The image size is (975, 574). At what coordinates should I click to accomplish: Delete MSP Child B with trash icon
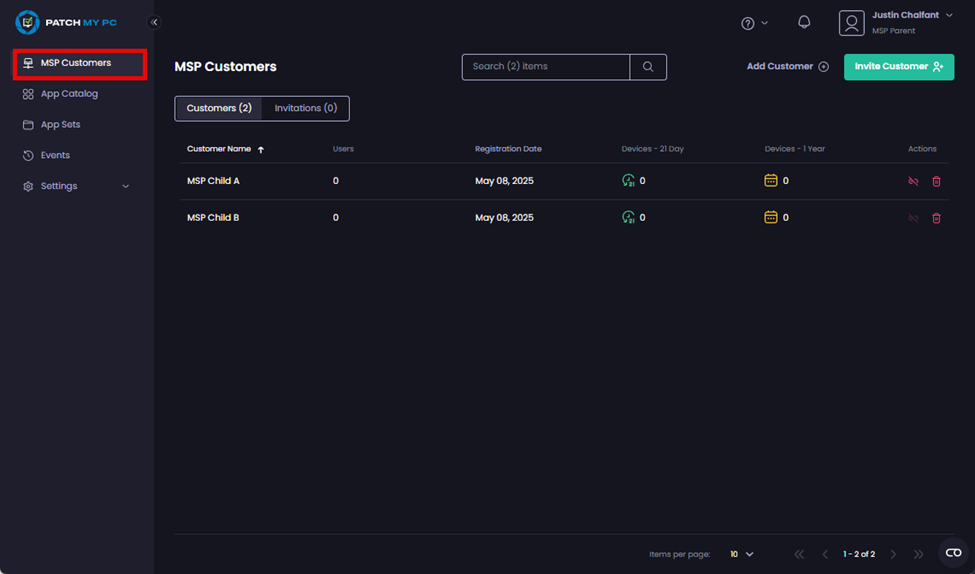point(936,218)
